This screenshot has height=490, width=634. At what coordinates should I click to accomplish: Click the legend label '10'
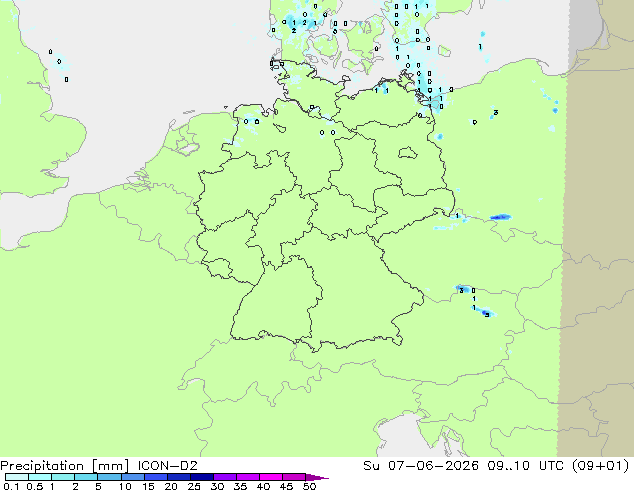pos(125,486)
